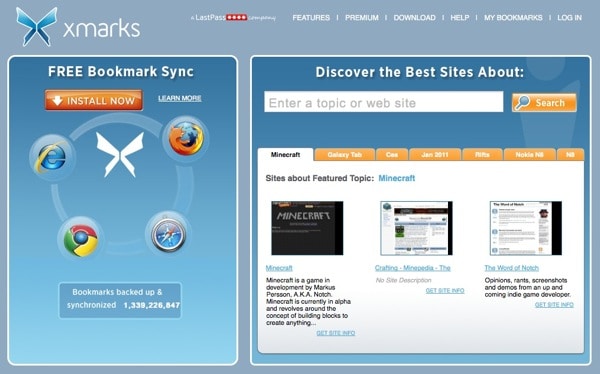Viewport: 600px width, 374px height.
Task: Click the Internet Explorer browser icon
Action: coord(52,156)
